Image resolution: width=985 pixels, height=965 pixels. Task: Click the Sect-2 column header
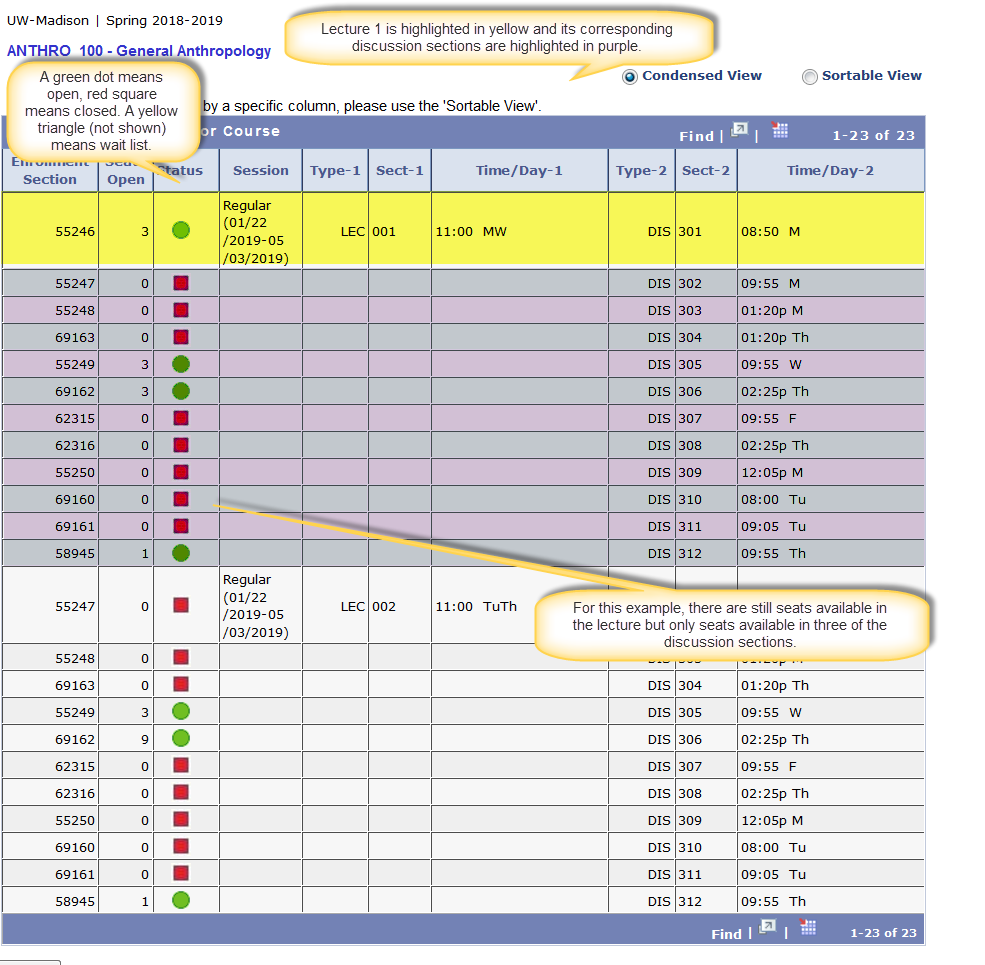[706, 170]
